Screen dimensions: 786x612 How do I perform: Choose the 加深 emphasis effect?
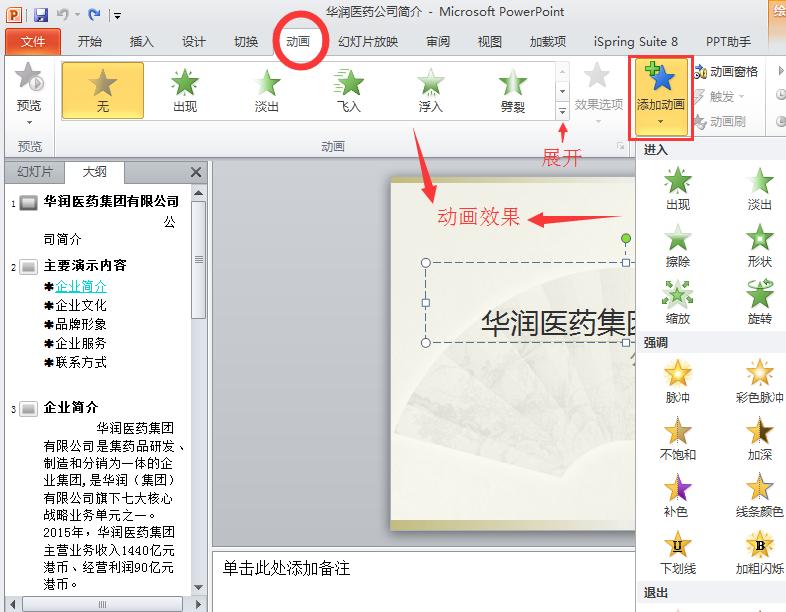(x=759, y=439)
